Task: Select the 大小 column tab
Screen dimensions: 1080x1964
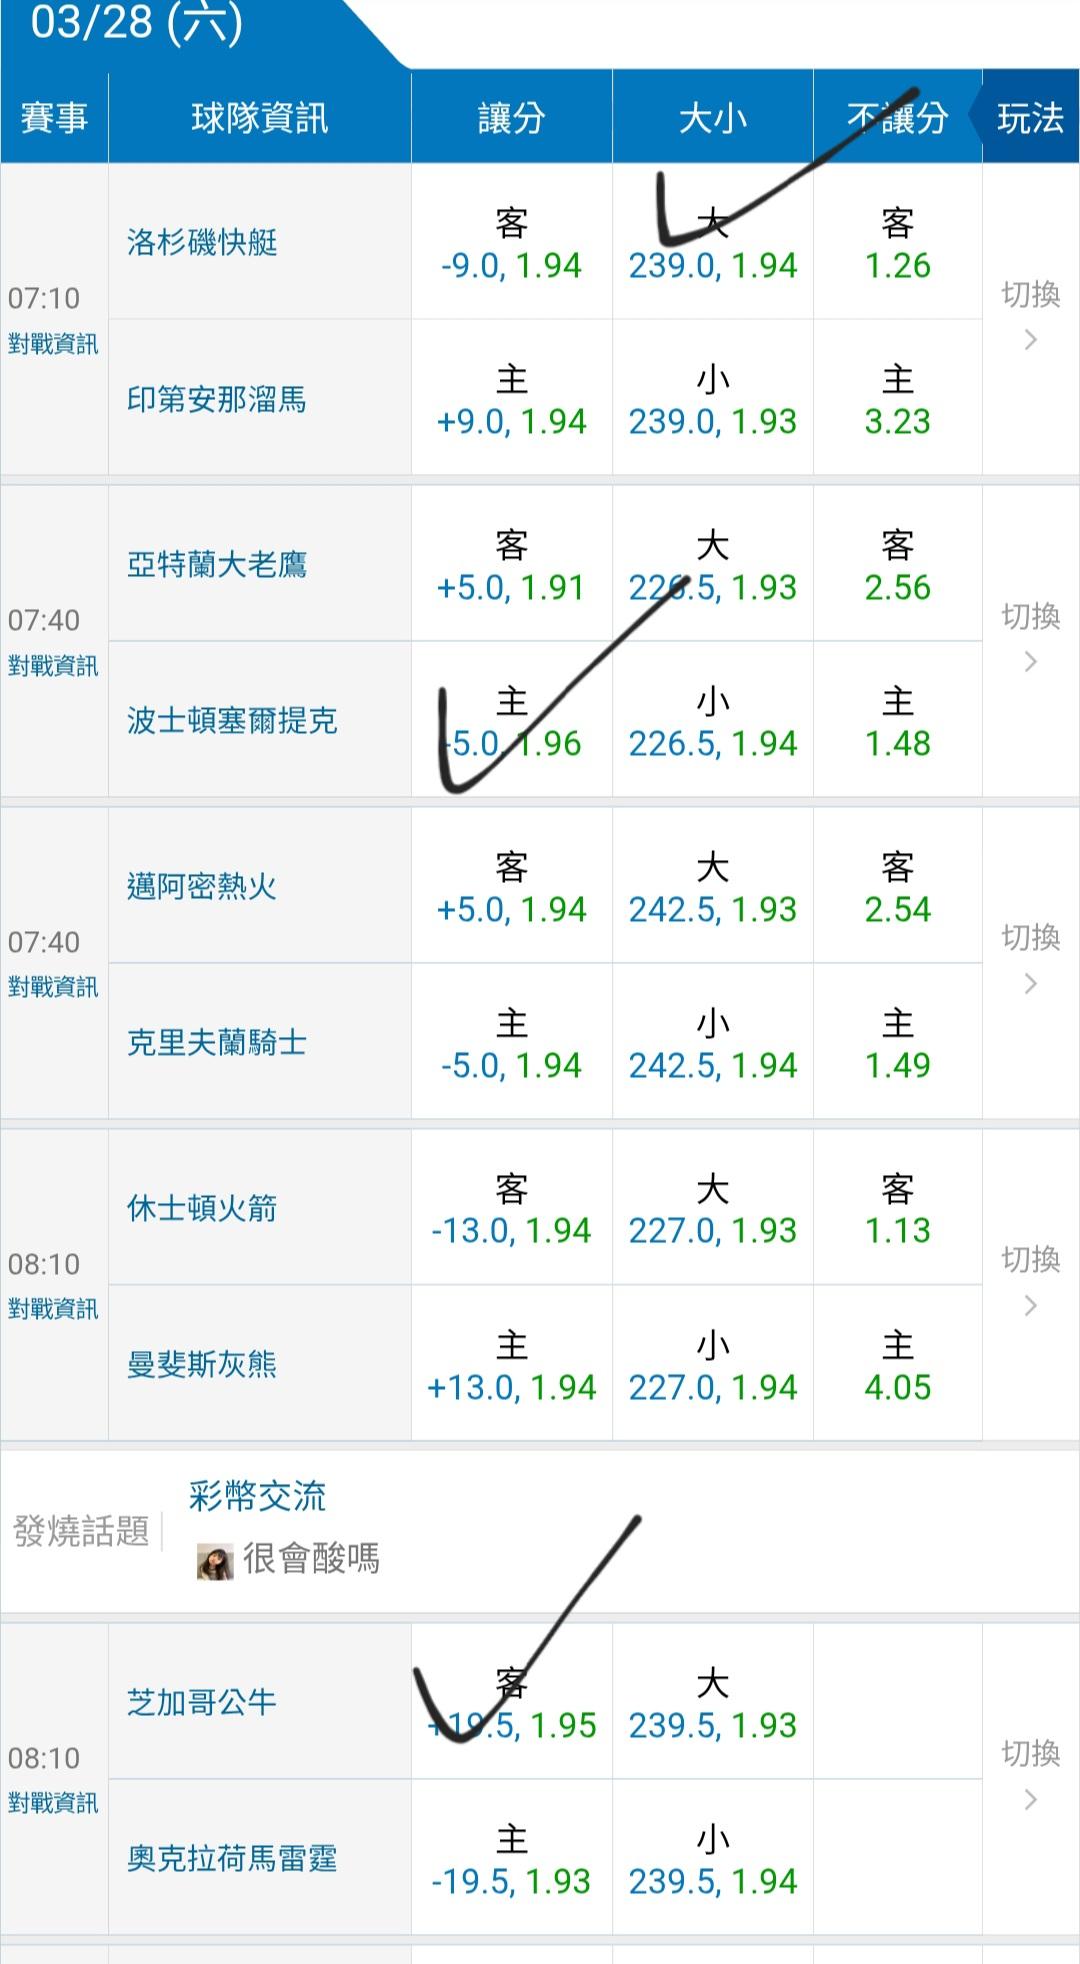Action: 712,118
